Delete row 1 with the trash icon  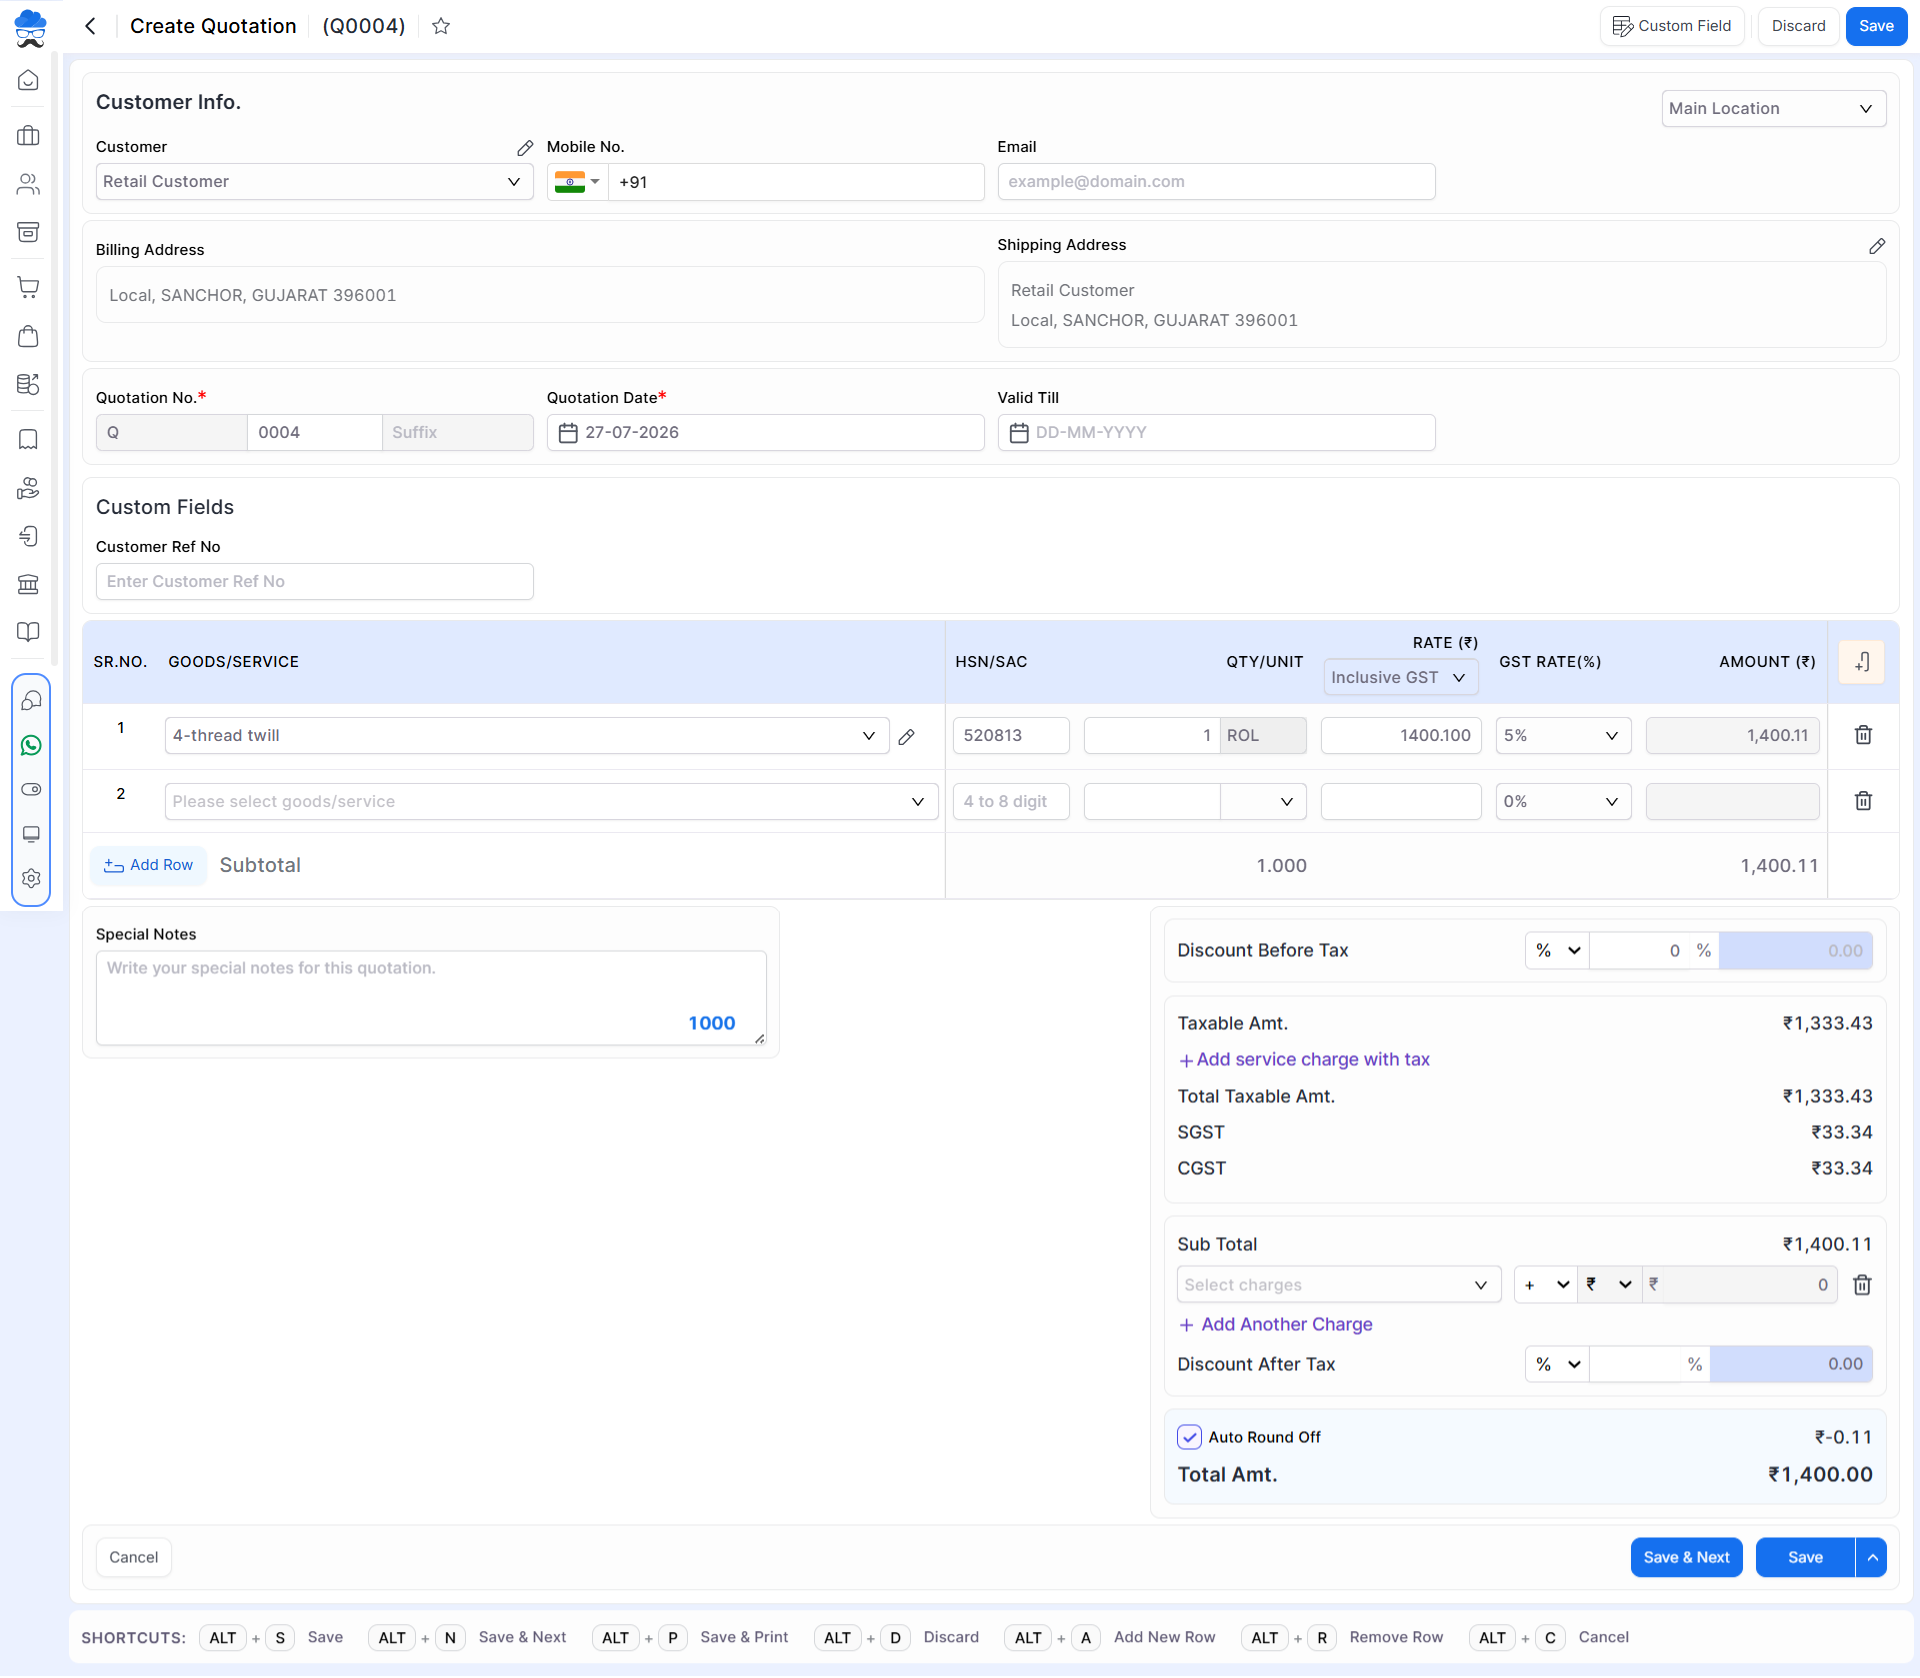coord(1863,736)
